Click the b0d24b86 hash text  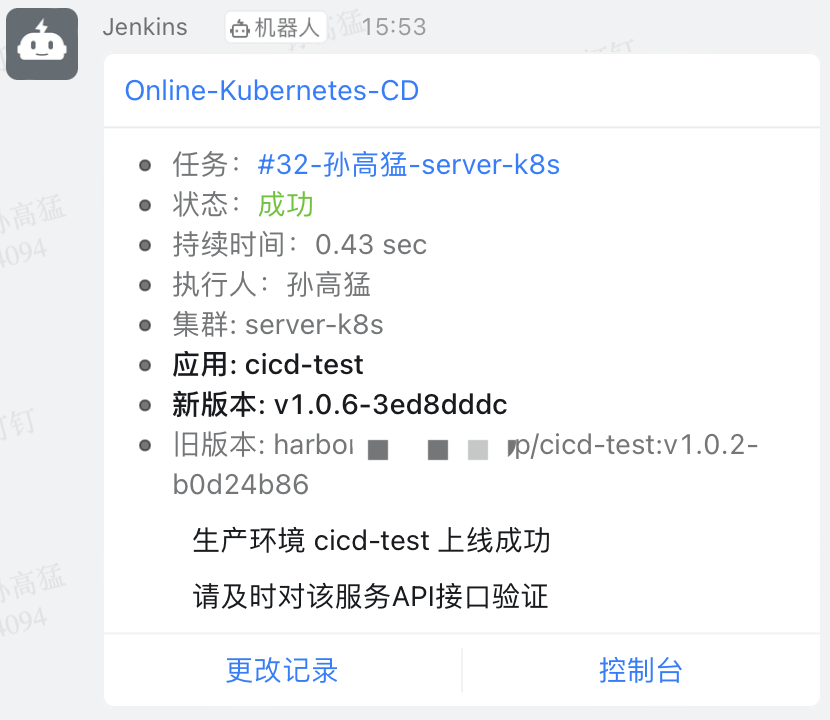[241, 484]
